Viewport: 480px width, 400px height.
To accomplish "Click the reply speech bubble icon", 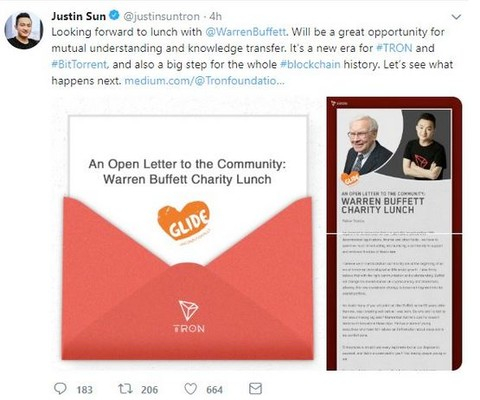I will tap(60, 388).
